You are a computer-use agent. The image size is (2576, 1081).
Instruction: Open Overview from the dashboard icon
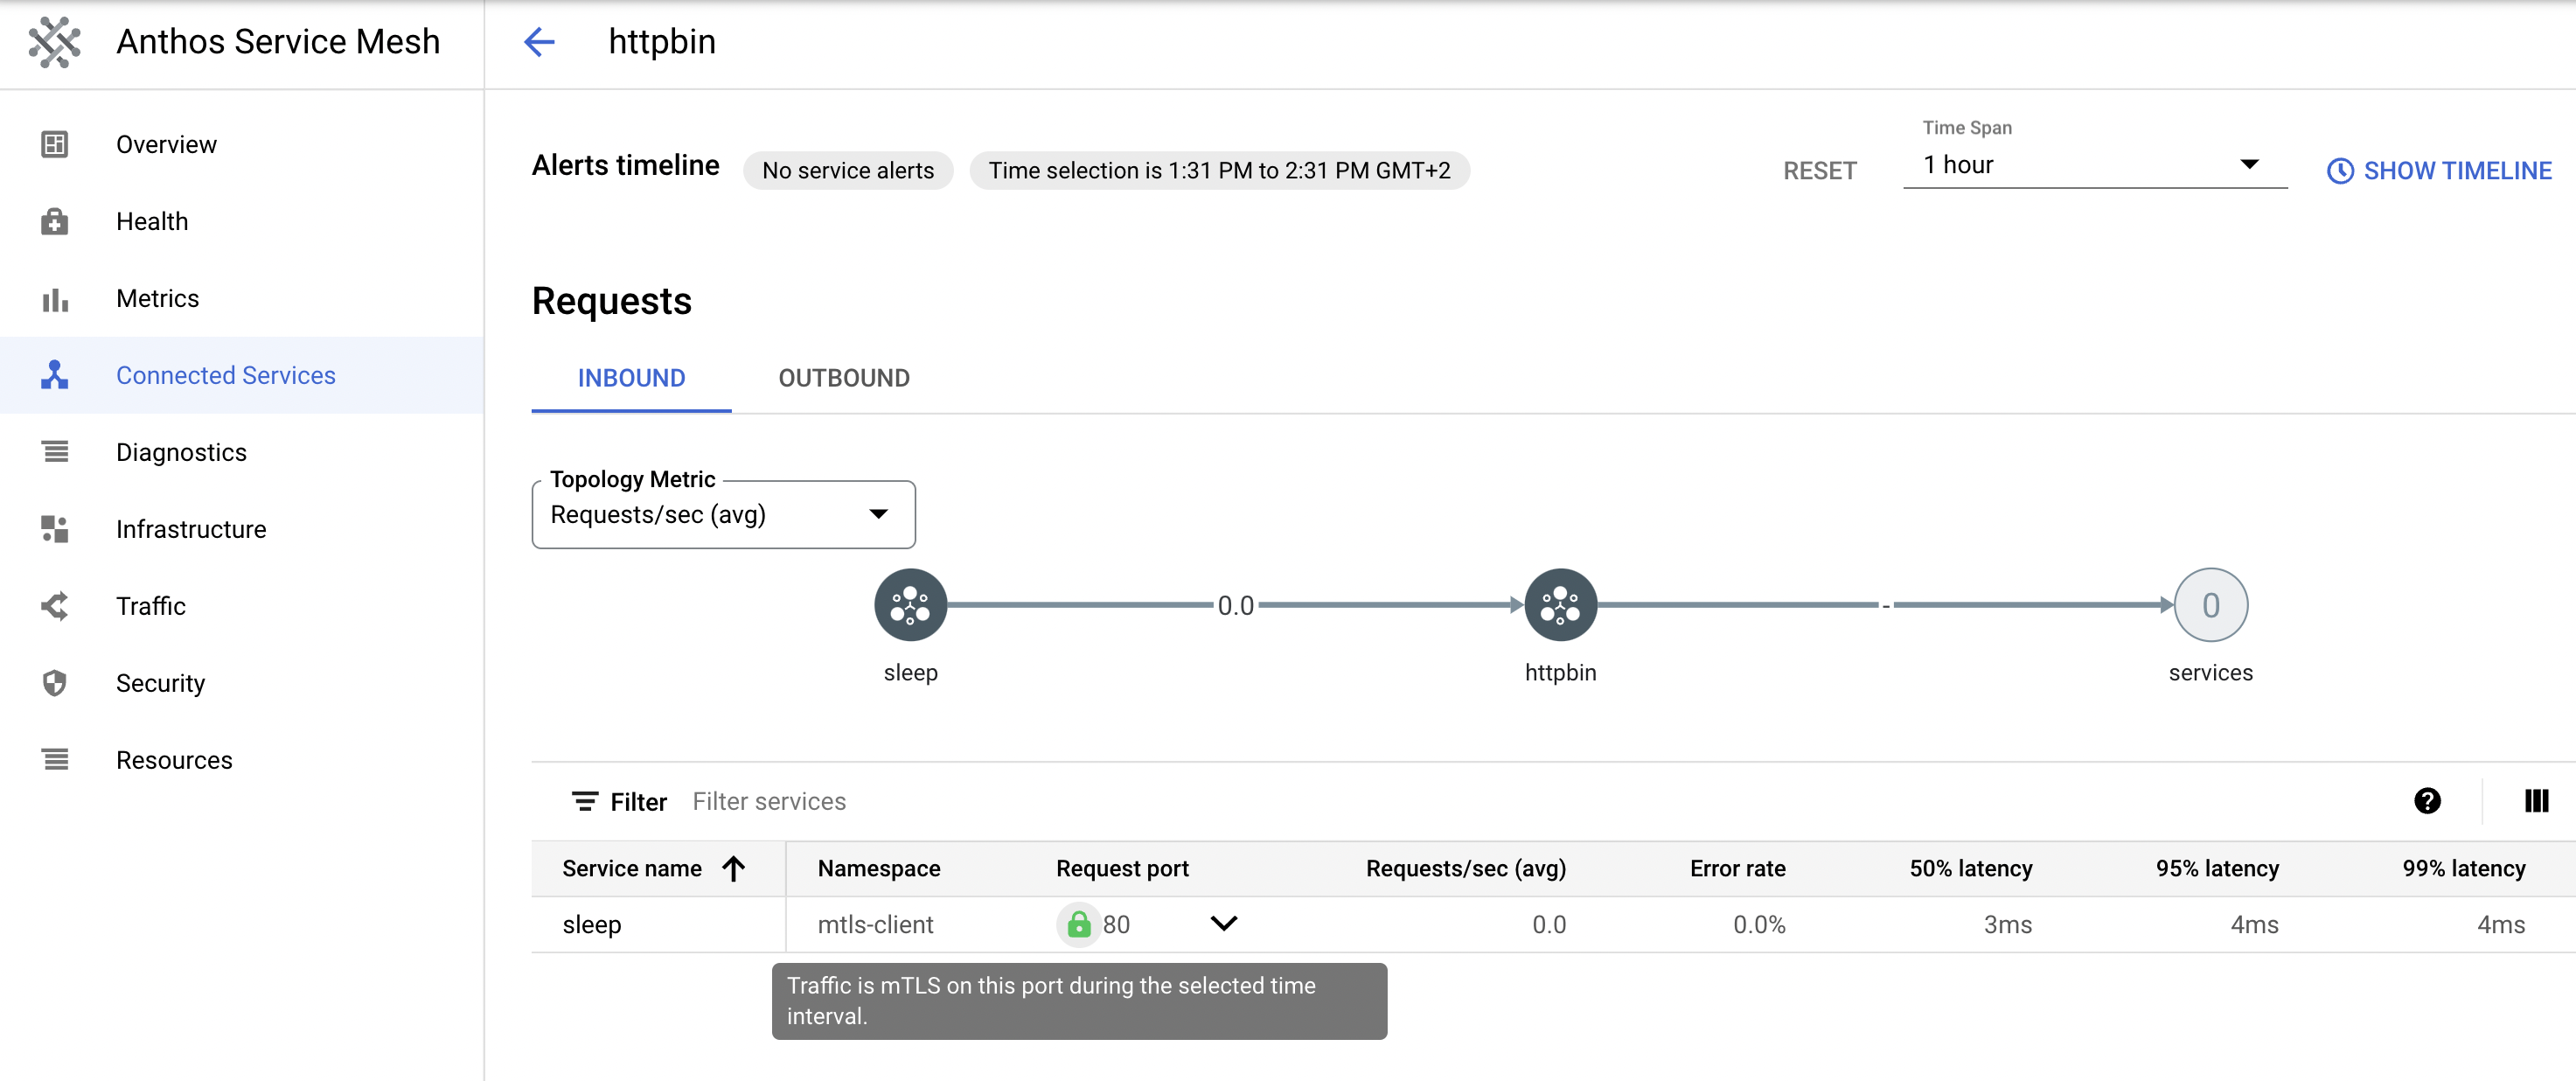[55, 144]
